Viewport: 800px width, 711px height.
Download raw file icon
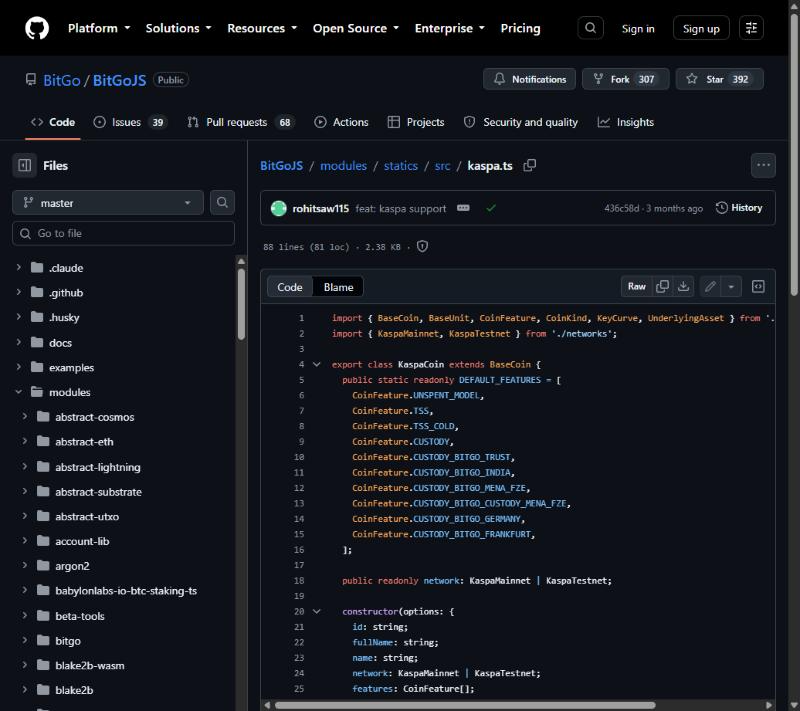tap(684, 287)
